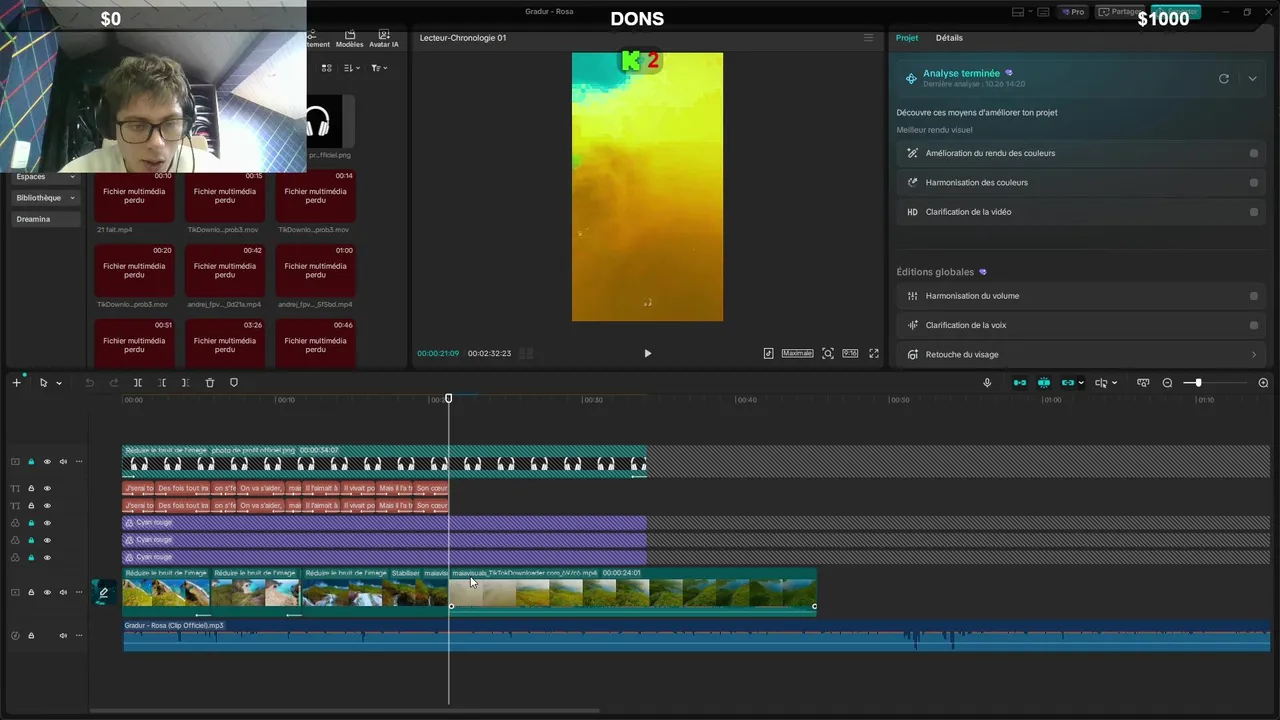Enable Amélioration du rendu des couleurs

1254,154
